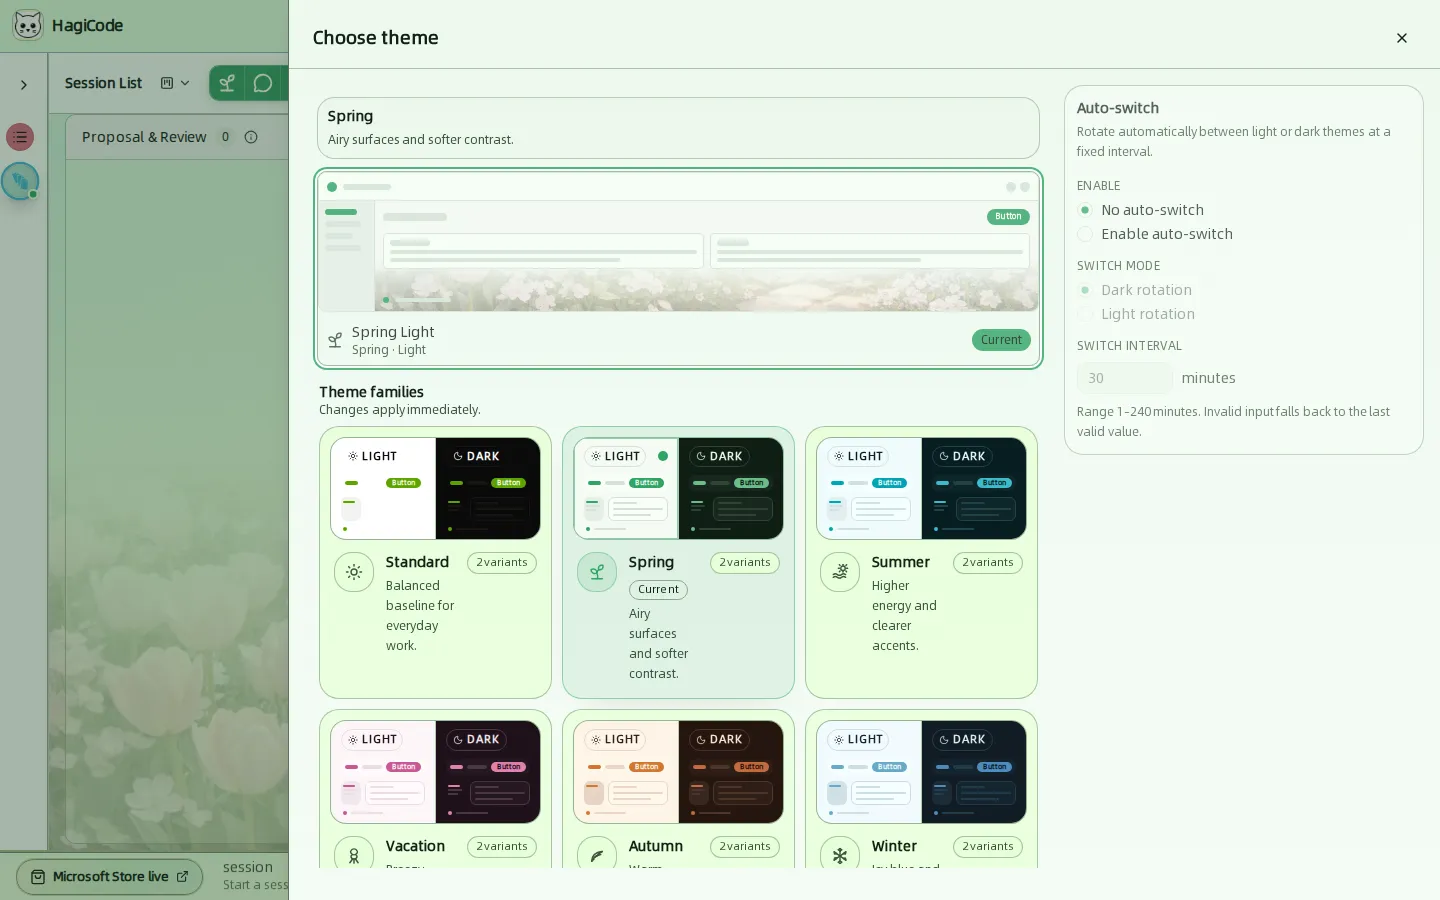Image resolution: width=1440 pixels, height=900 pixels.
Task: Choose Winter Dark variant preview
Action: click(x=974, y=772)
